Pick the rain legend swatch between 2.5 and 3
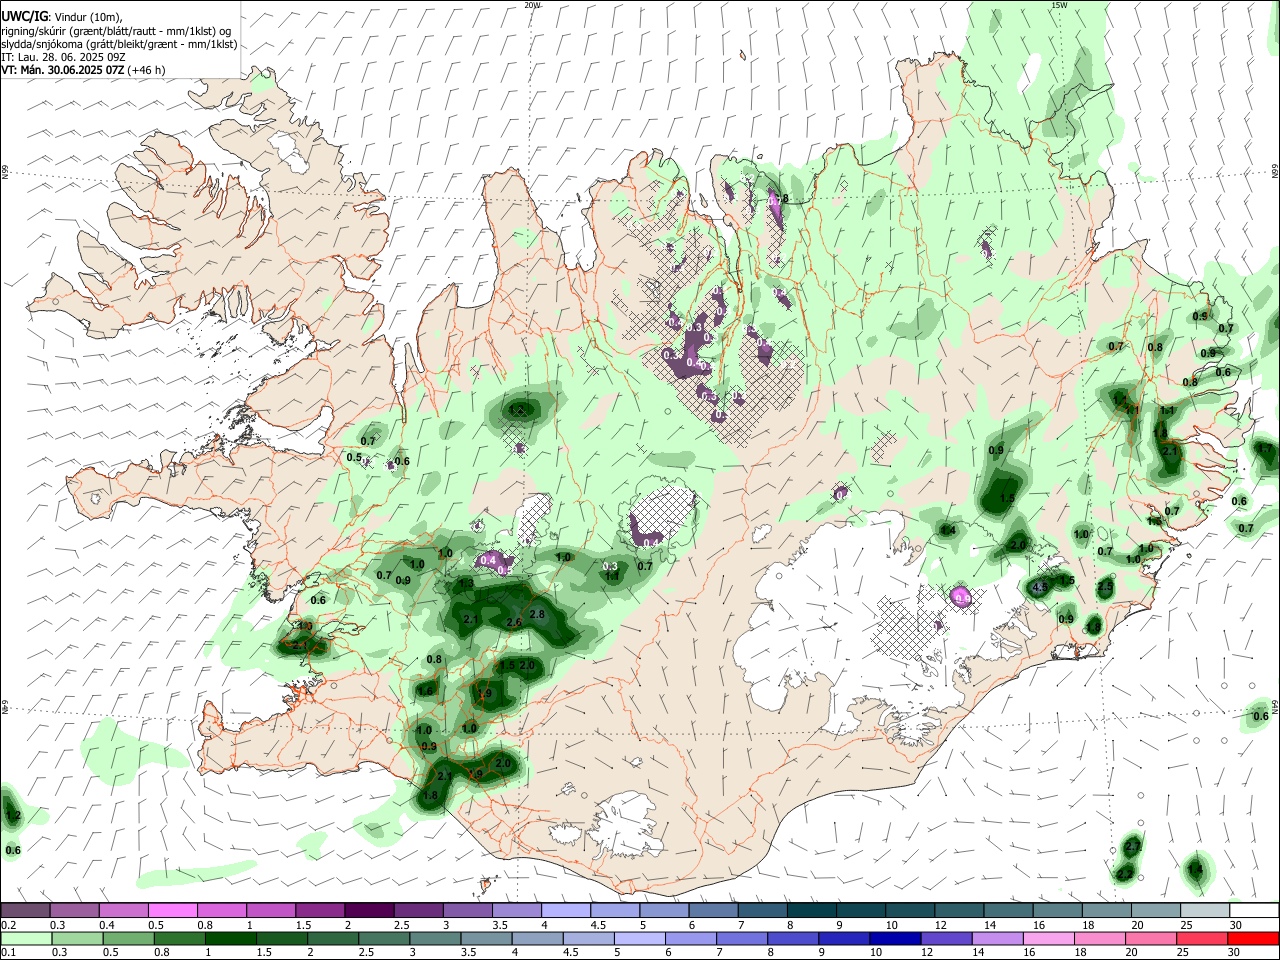Screen dimensions: 1280x960 click(x=383, y=938)
